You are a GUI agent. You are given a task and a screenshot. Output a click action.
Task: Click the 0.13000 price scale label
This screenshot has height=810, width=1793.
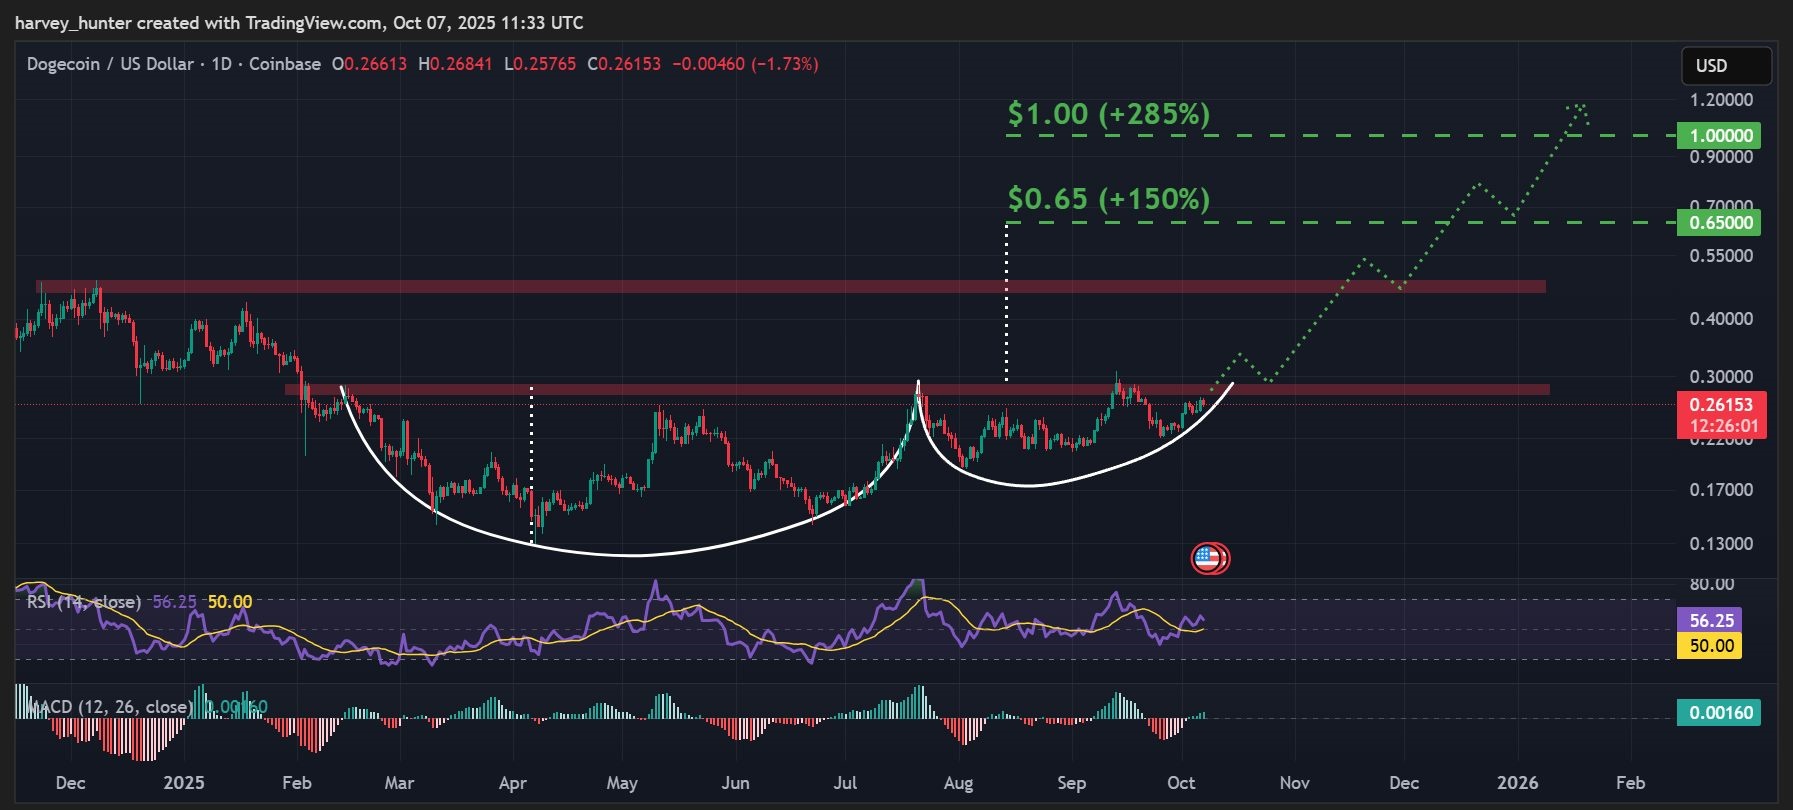[1721, 544]
